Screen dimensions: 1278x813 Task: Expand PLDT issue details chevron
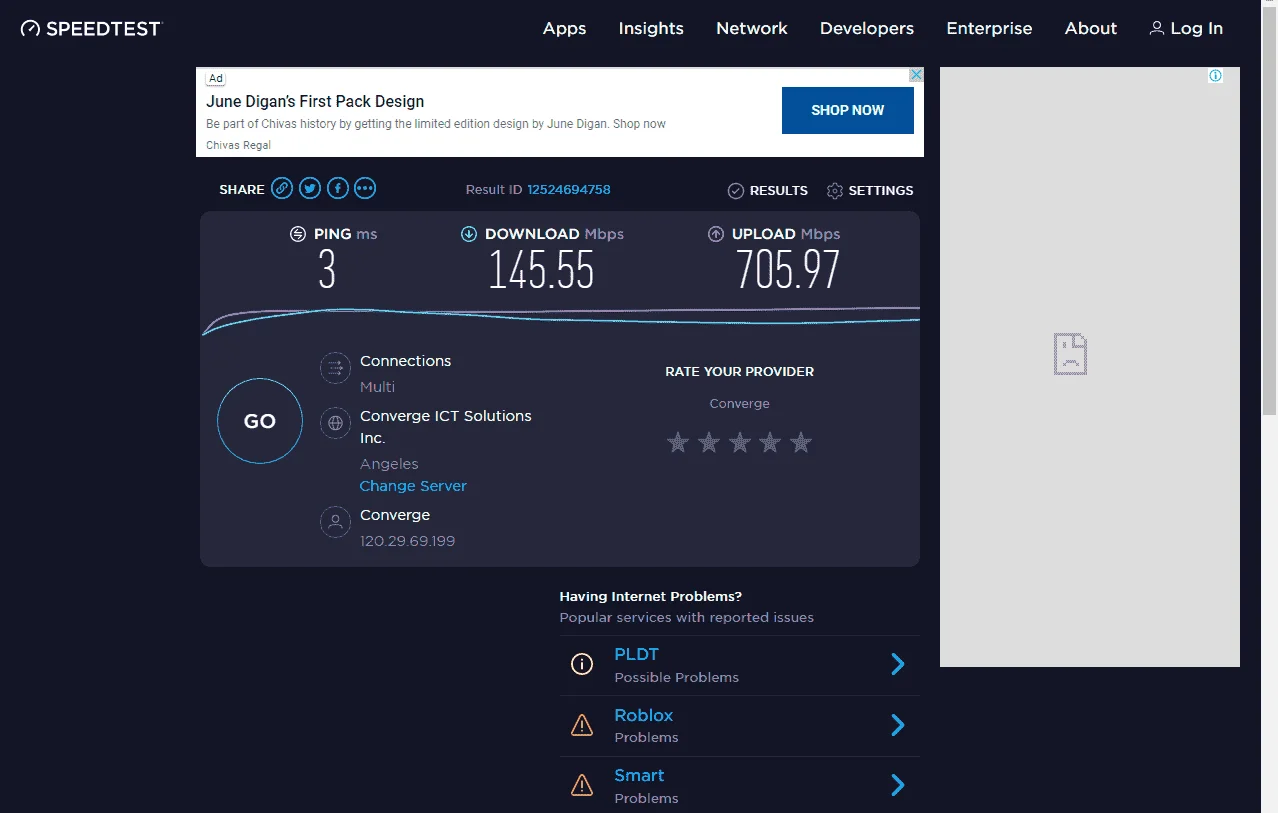click(898, 664)
